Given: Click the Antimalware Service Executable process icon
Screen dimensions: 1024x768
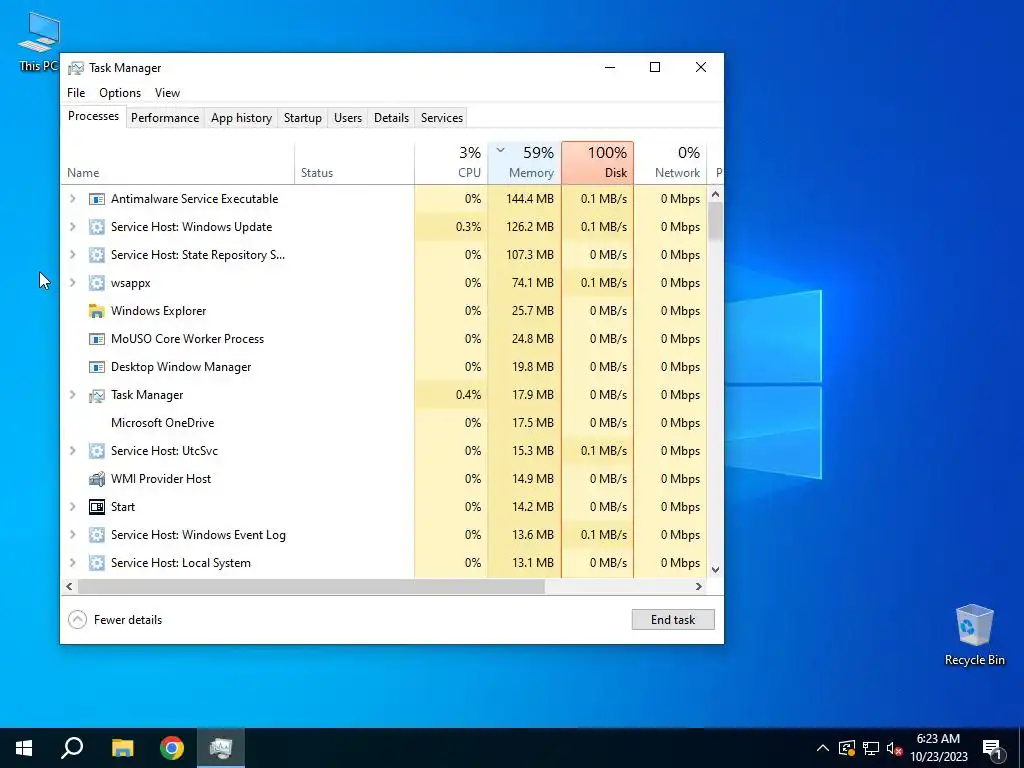Looking at the screenshot, I should (x=97, y=199).
